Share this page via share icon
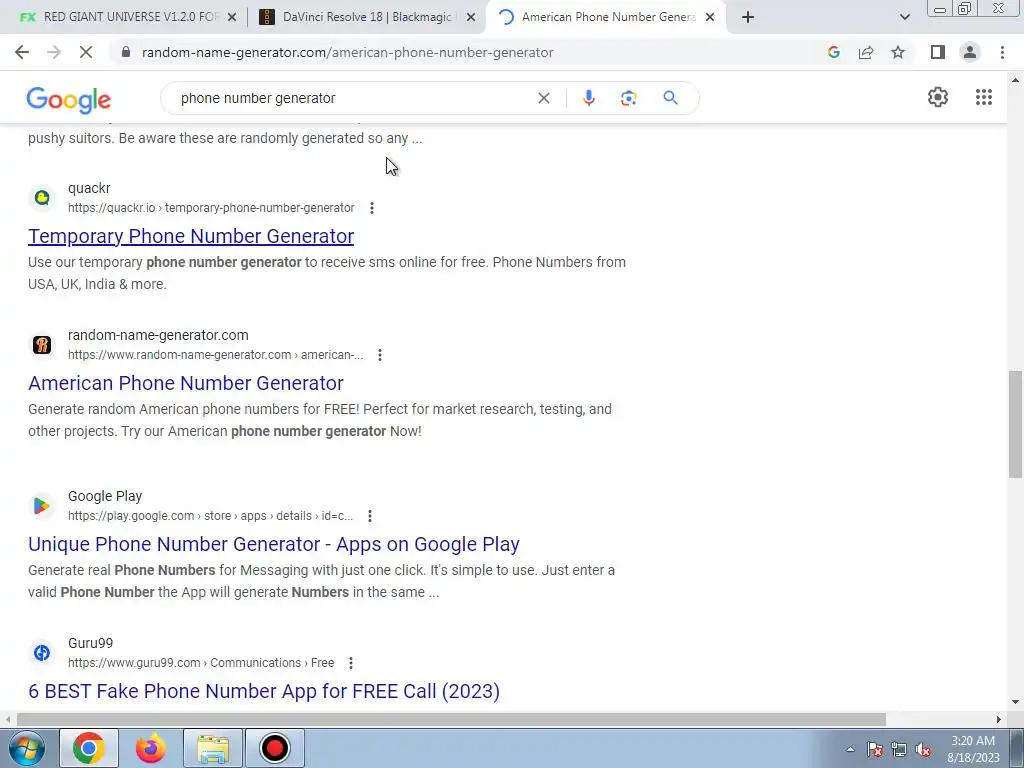Screen dimensions: 1024x768 (x=866, y=52)
